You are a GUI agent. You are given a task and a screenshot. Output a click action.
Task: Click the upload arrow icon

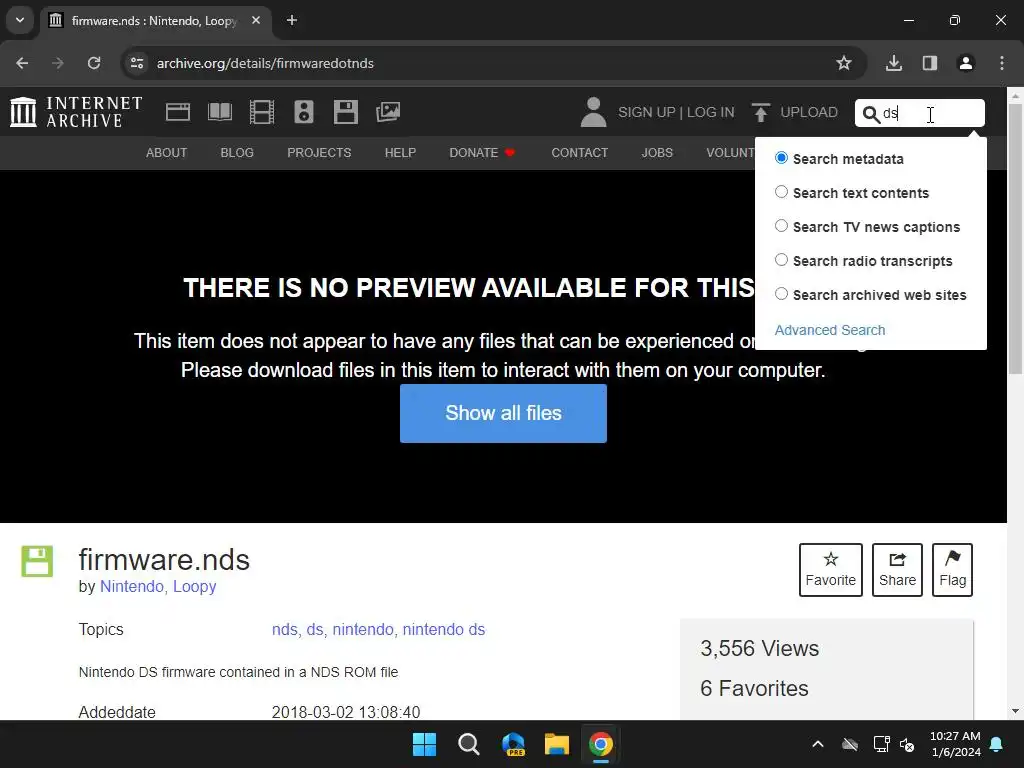[x=760, y=112]
